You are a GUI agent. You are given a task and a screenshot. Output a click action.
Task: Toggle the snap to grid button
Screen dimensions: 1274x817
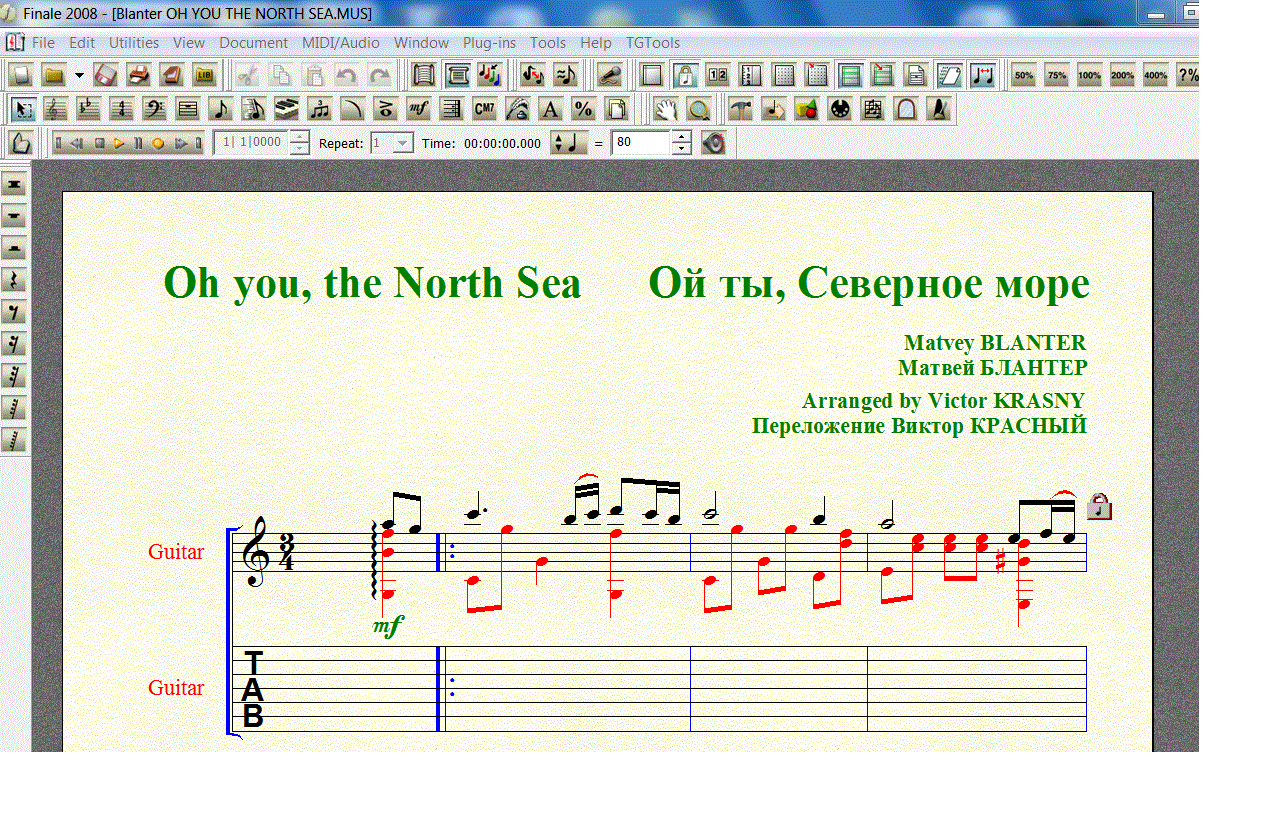817,75
